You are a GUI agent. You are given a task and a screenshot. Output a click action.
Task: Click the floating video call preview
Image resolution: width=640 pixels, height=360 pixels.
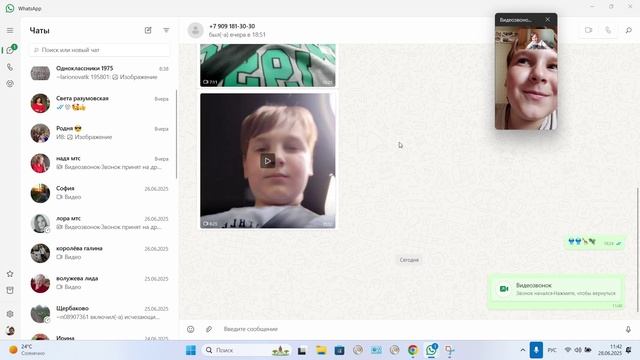click(526, 78)
